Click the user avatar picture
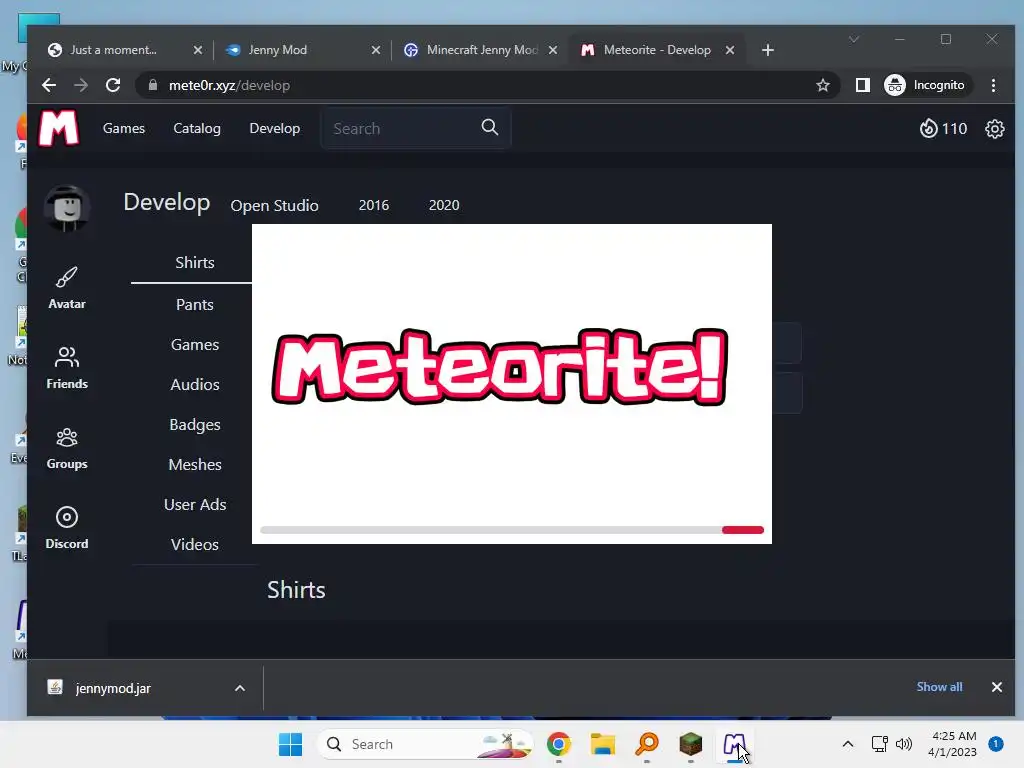 (67, 208)
